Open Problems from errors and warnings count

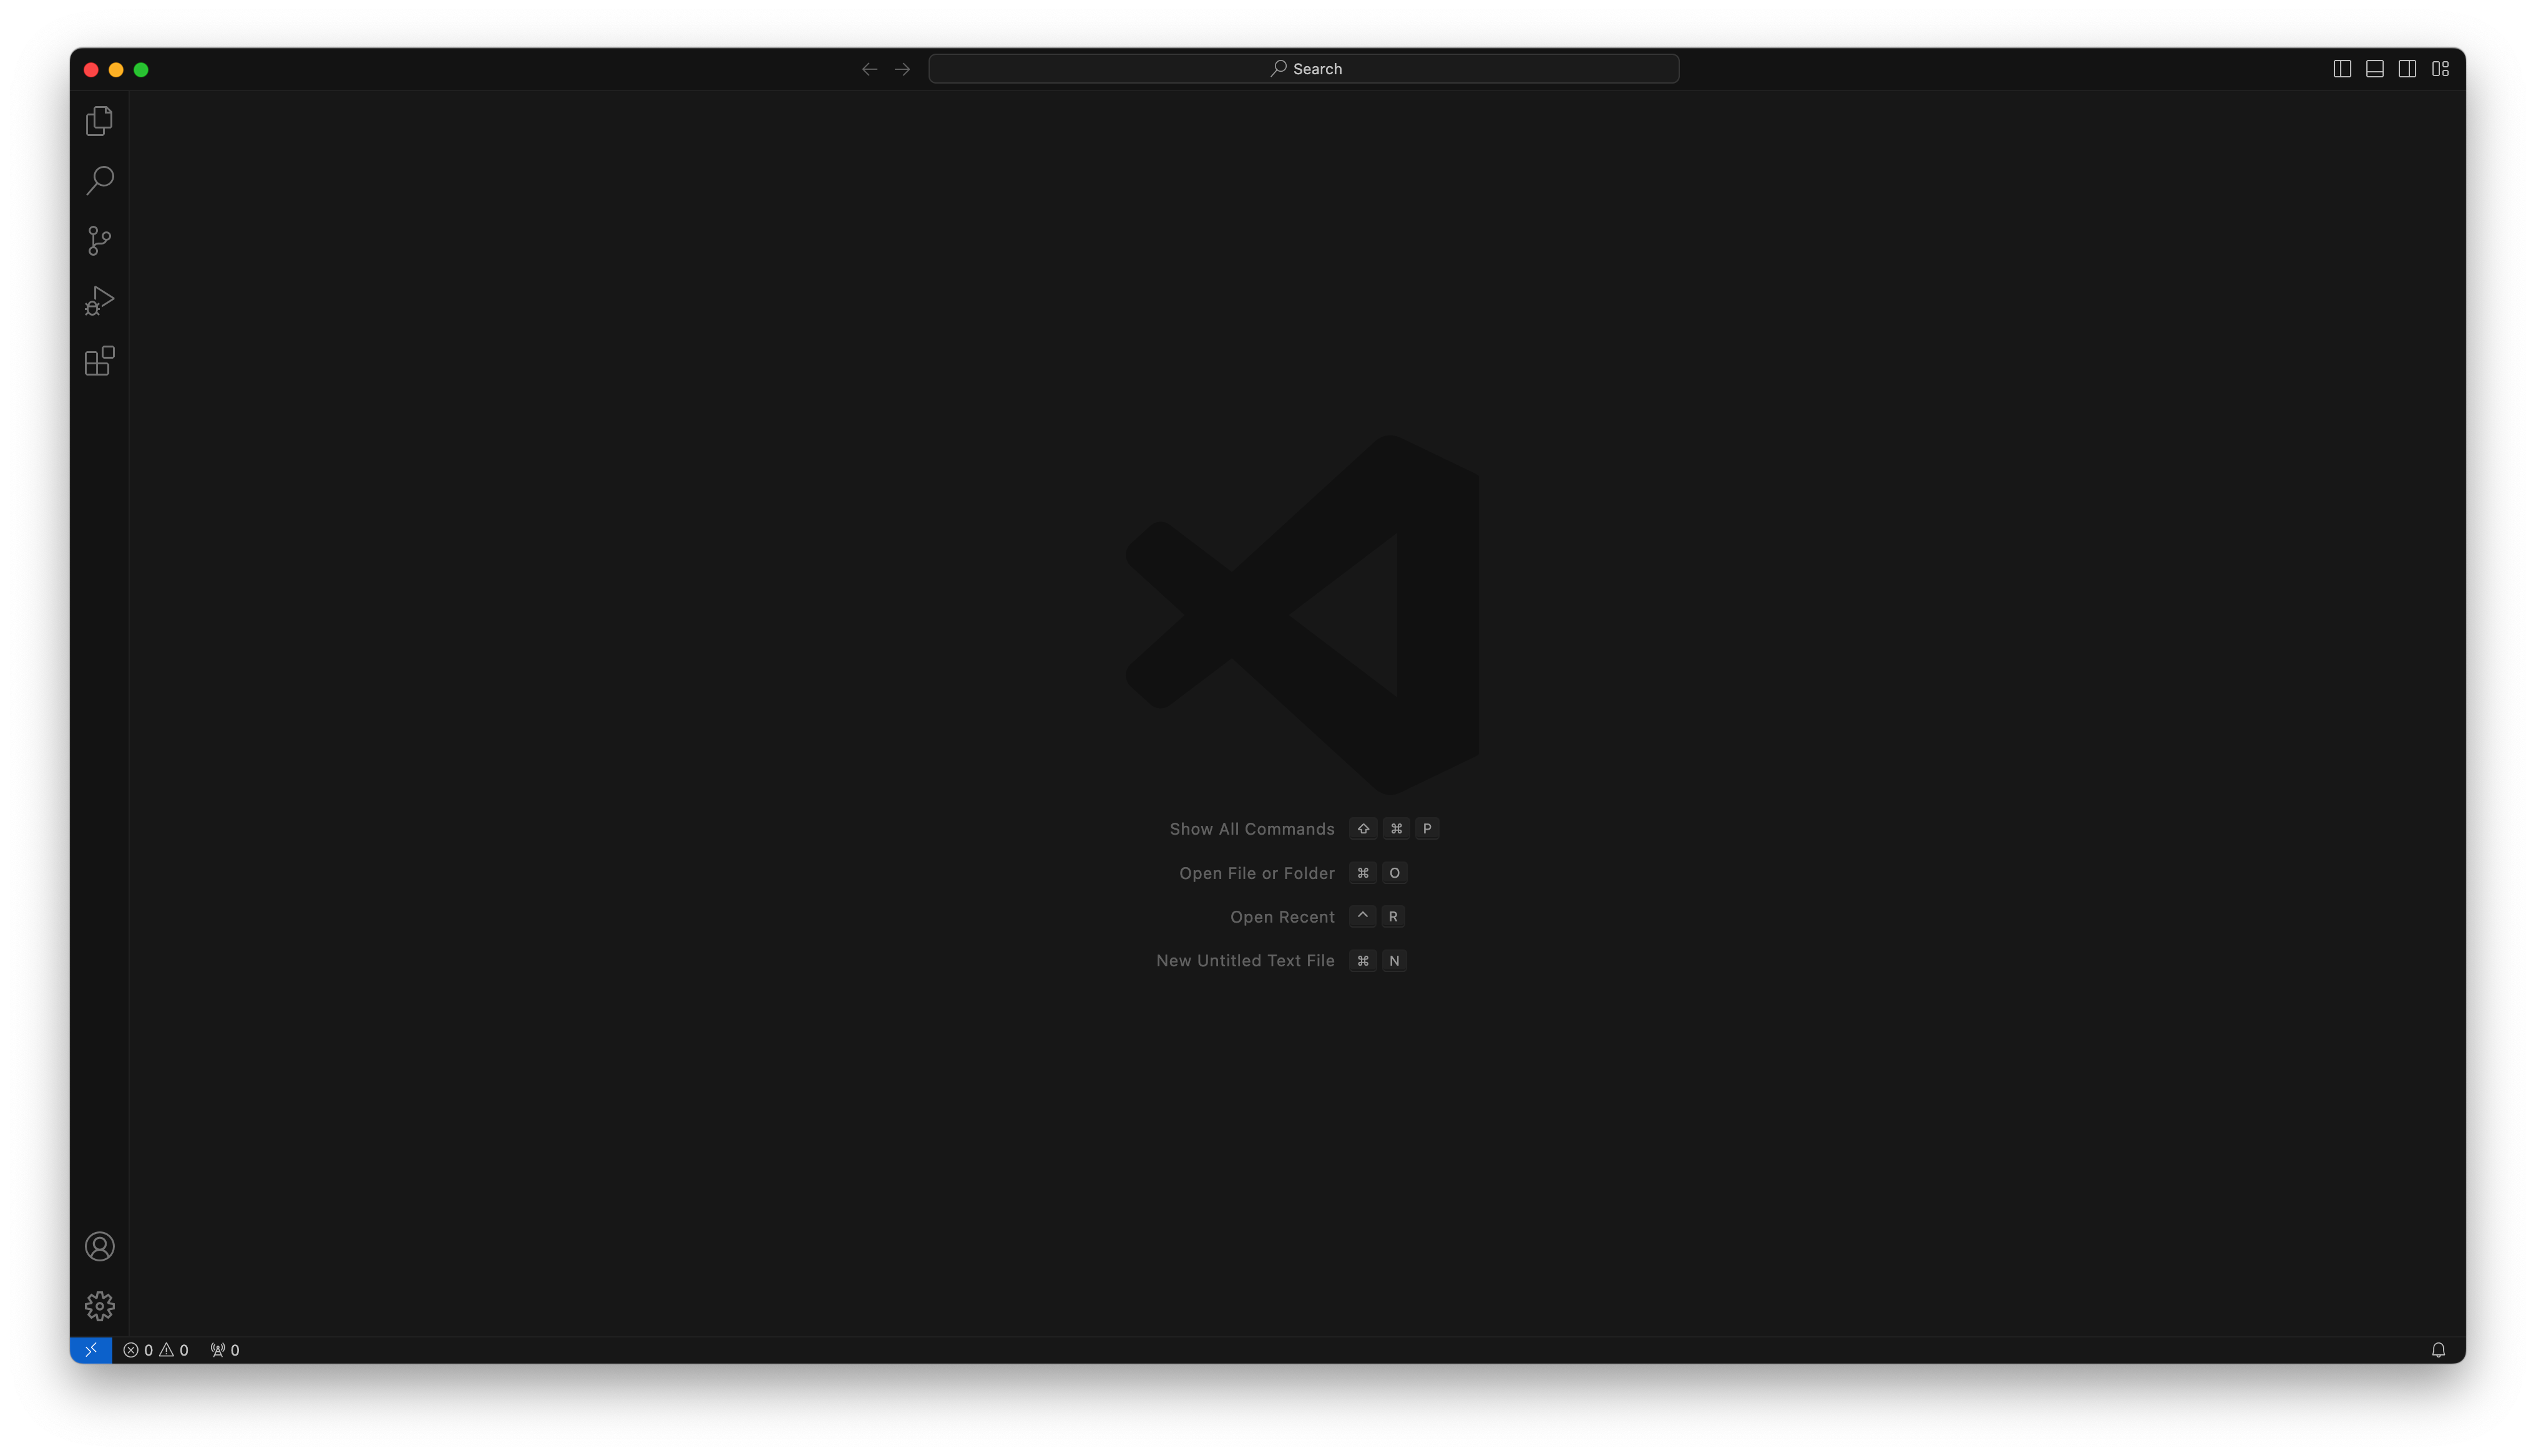pyautogui.click(x=139, y=1350)
